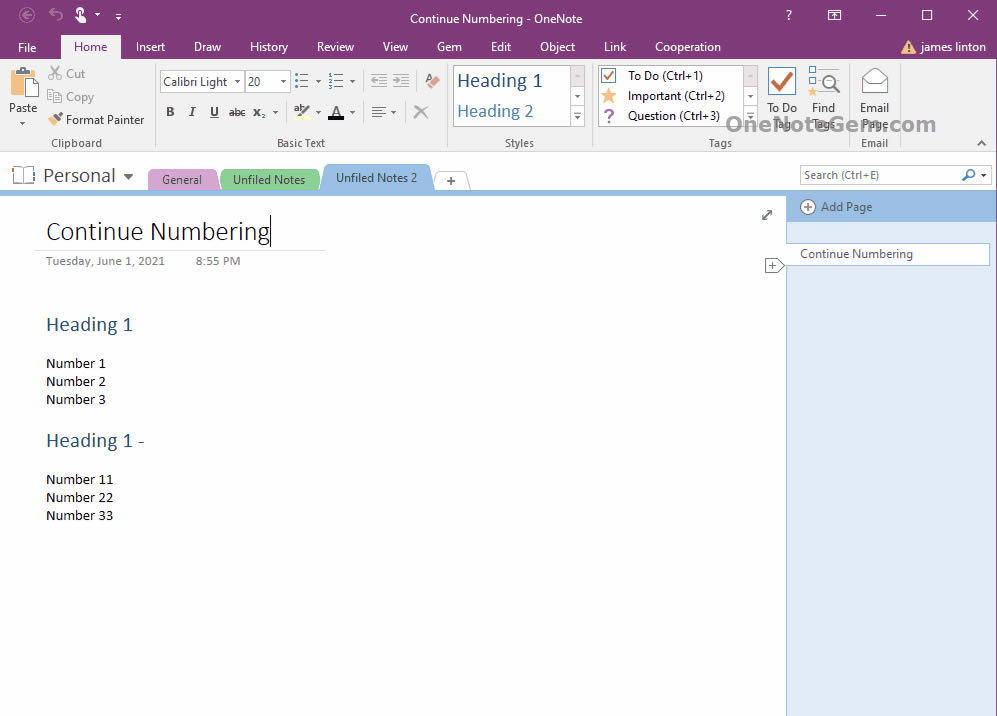This screenshot has height=716, width=997.
Task: Apply text highlight color
Action: (303, 111)
